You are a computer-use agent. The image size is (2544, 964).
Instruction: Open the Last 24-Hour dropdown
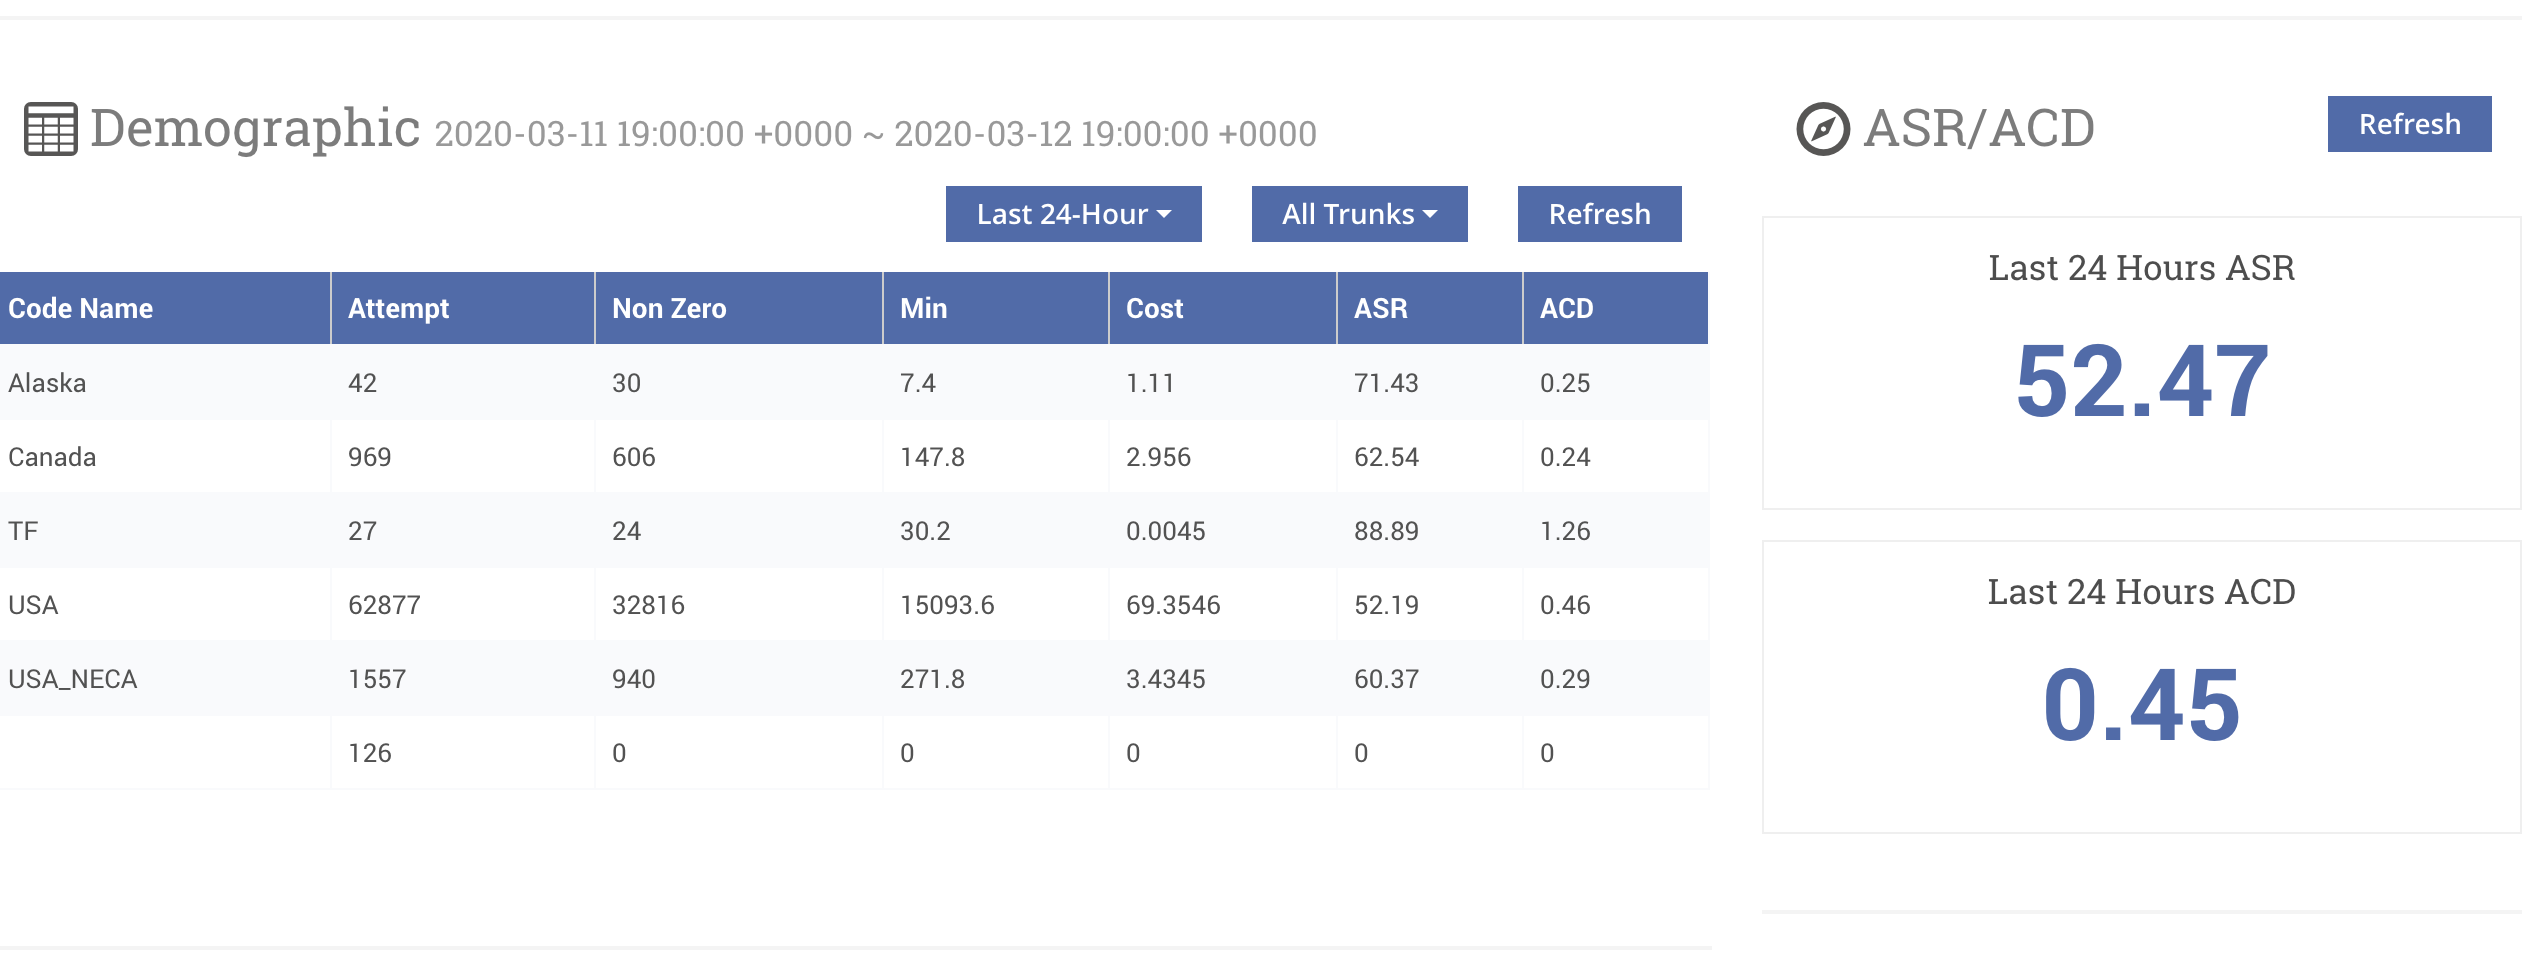click(x=1073, y=214)
